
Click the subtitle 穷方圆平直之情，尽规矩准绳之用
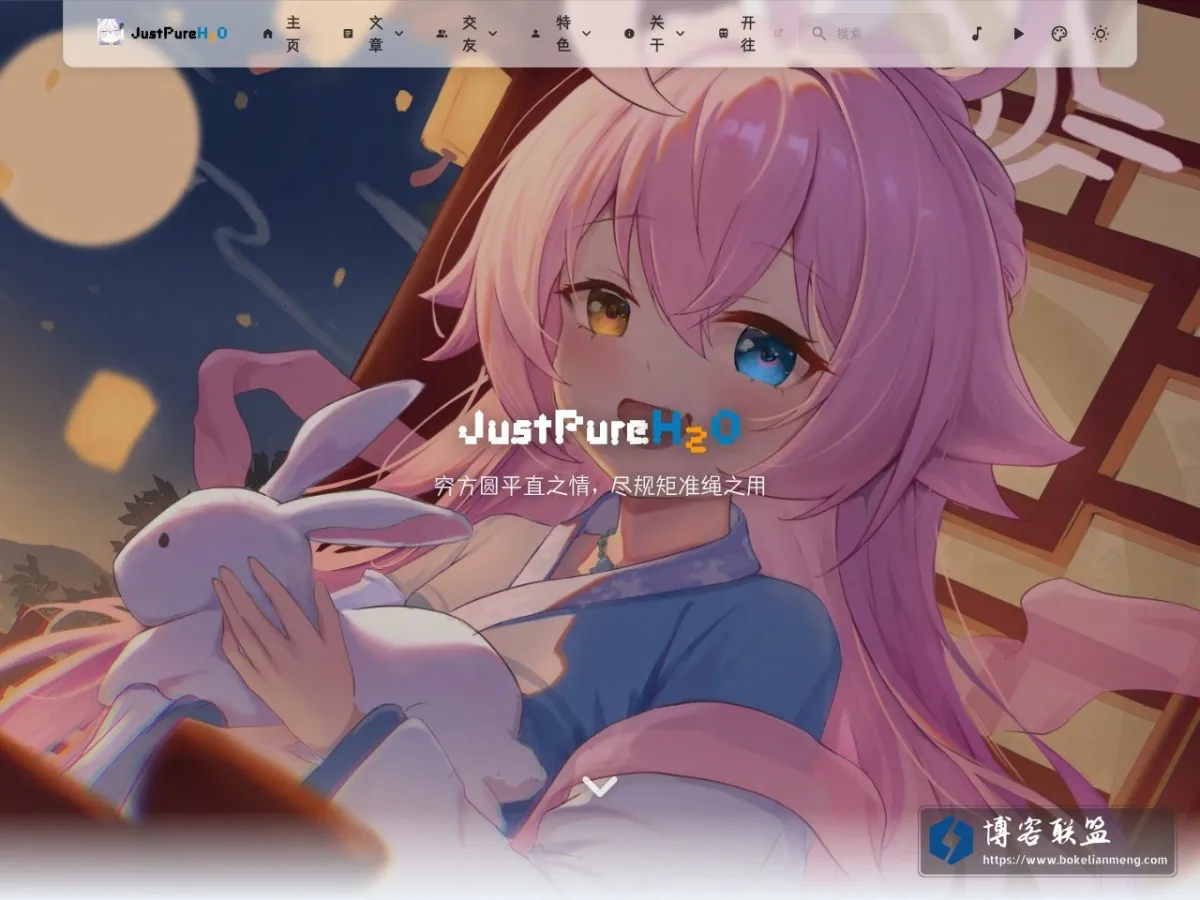point(600,487)
